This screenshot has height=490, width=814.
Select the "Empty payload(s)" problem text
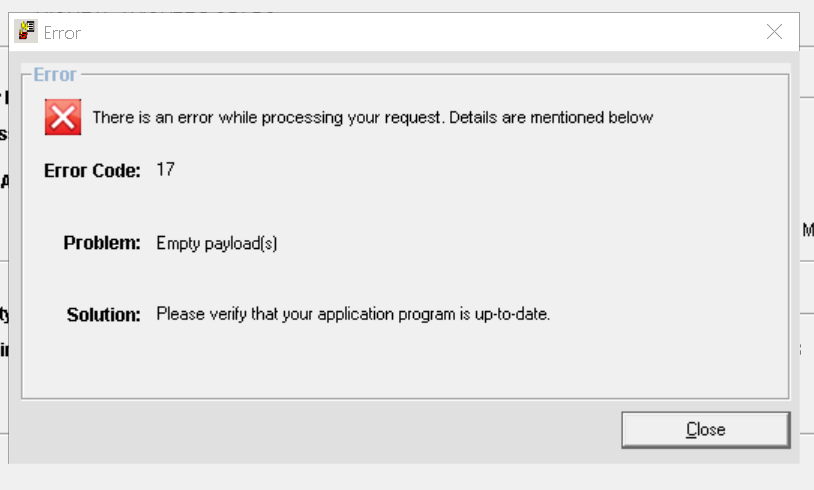point(216,243)
